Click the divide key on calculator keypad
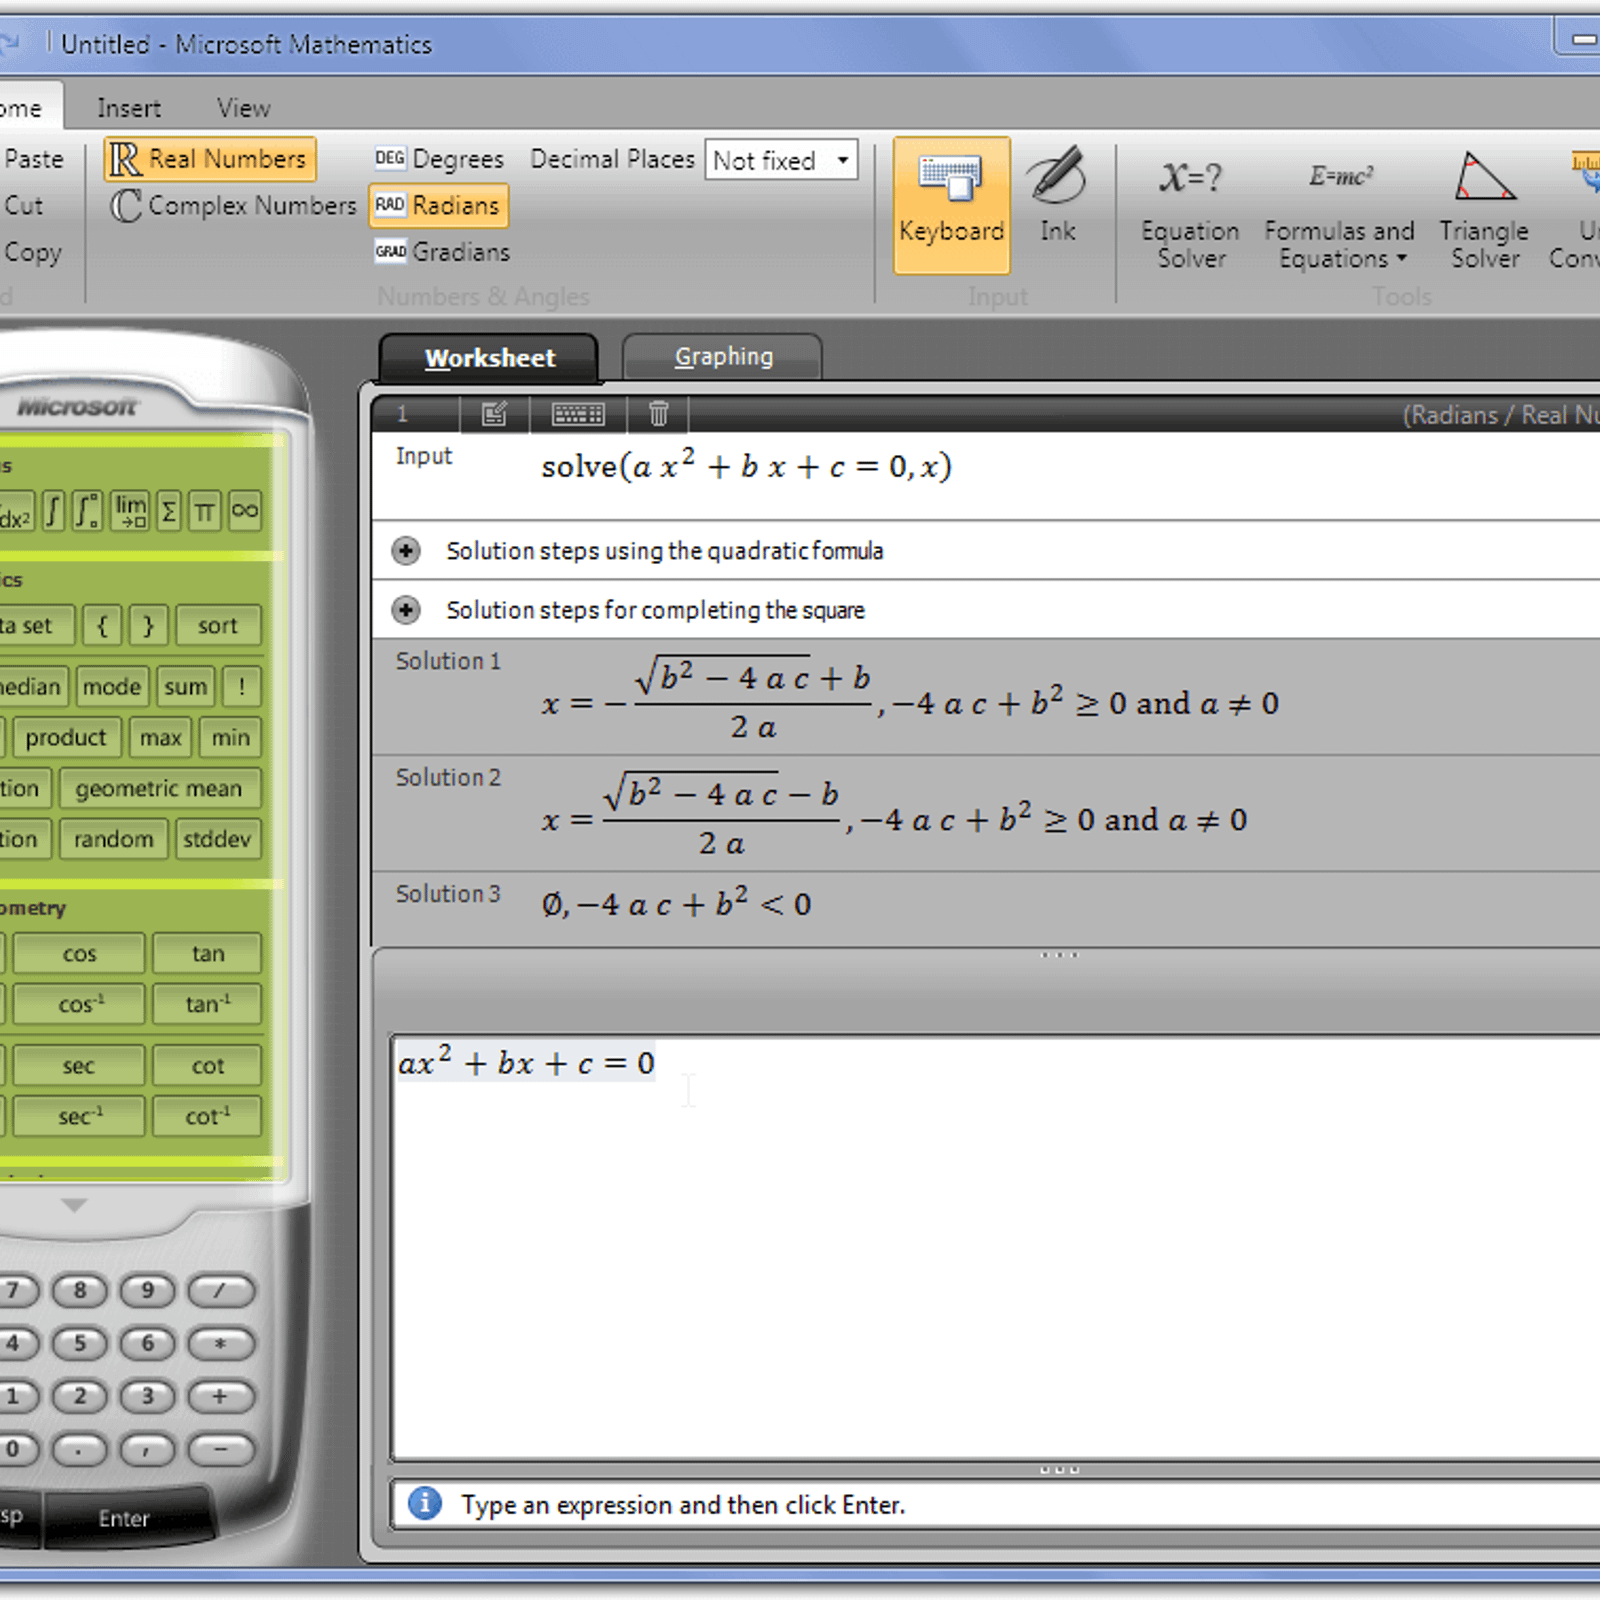Screen dimensions: 1600x1600 tap(221, 1291)
